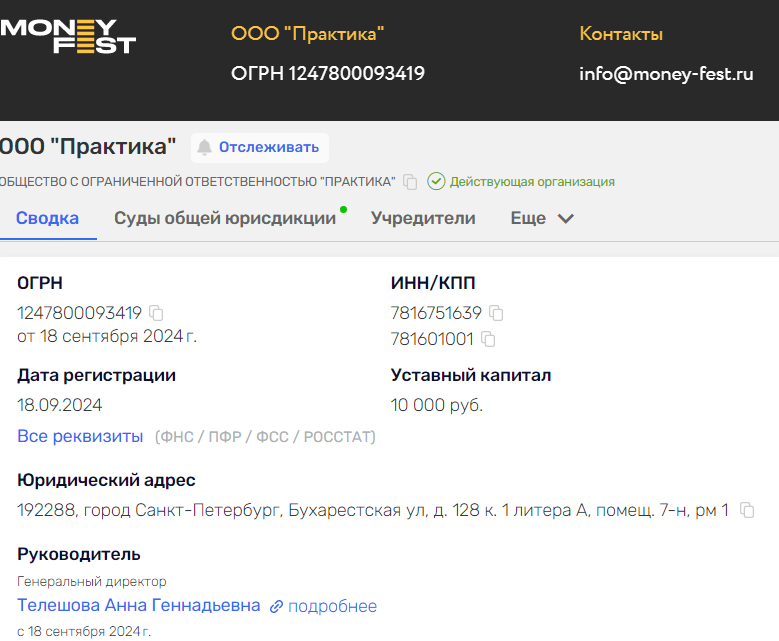
Task: Click the Контакты header link
Action: (621, 34)
